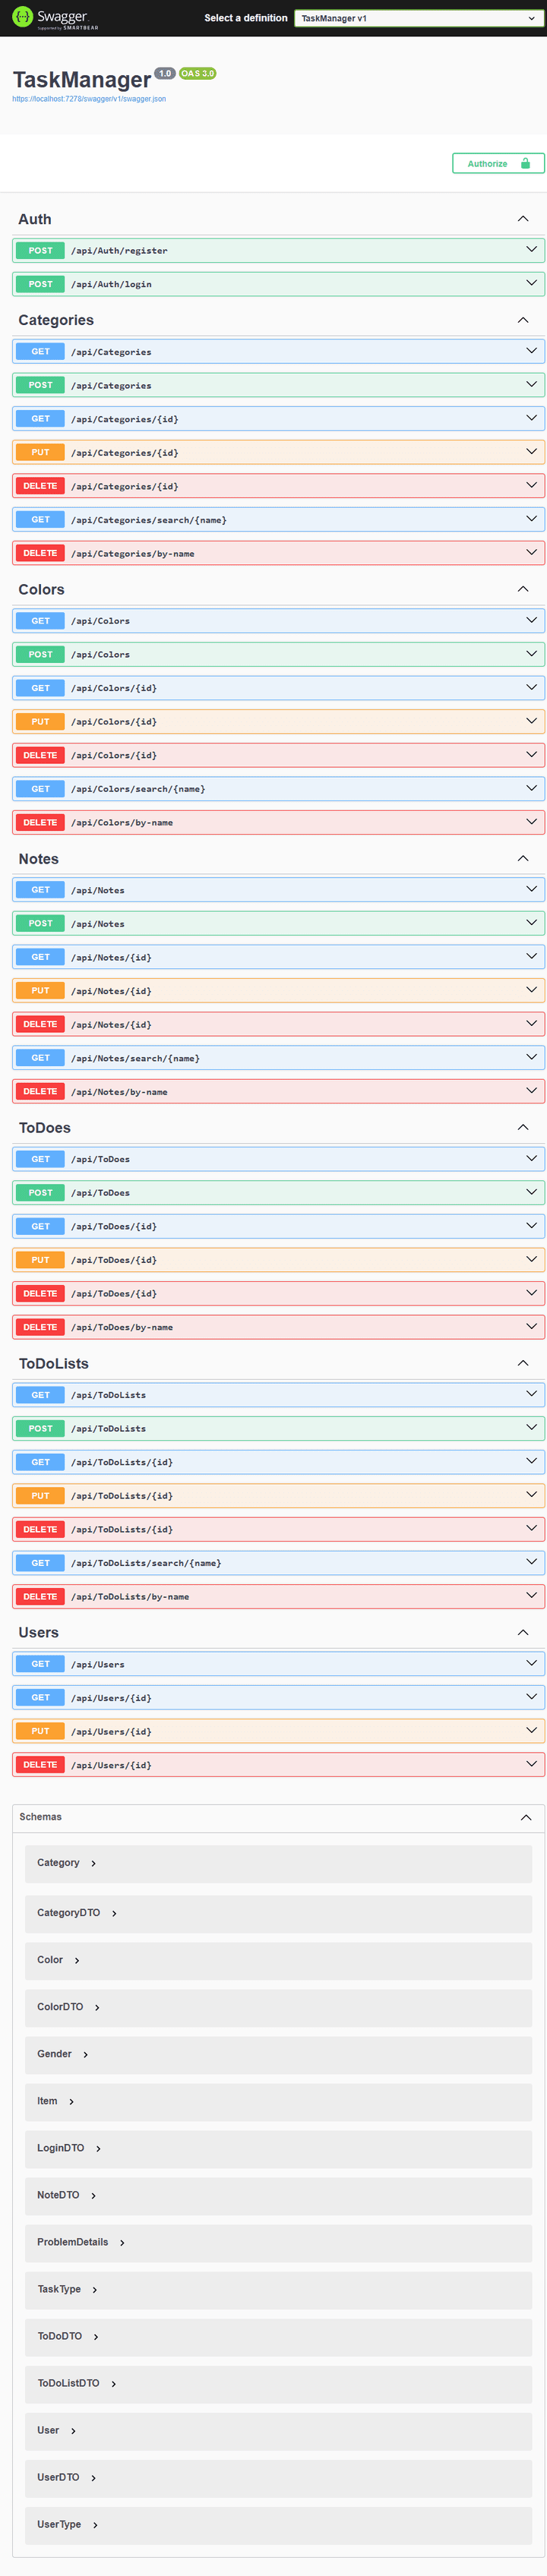The width and height of the screenshot is (547, 2576).
Task: Click the Authorize button
Action: pos(497,164)
